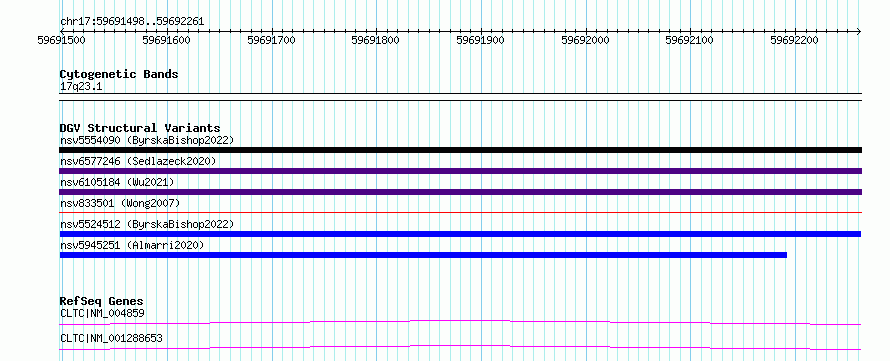Select ruler position 59691900
The width and height of the screenshot is (890, 361).
[481, 40]
